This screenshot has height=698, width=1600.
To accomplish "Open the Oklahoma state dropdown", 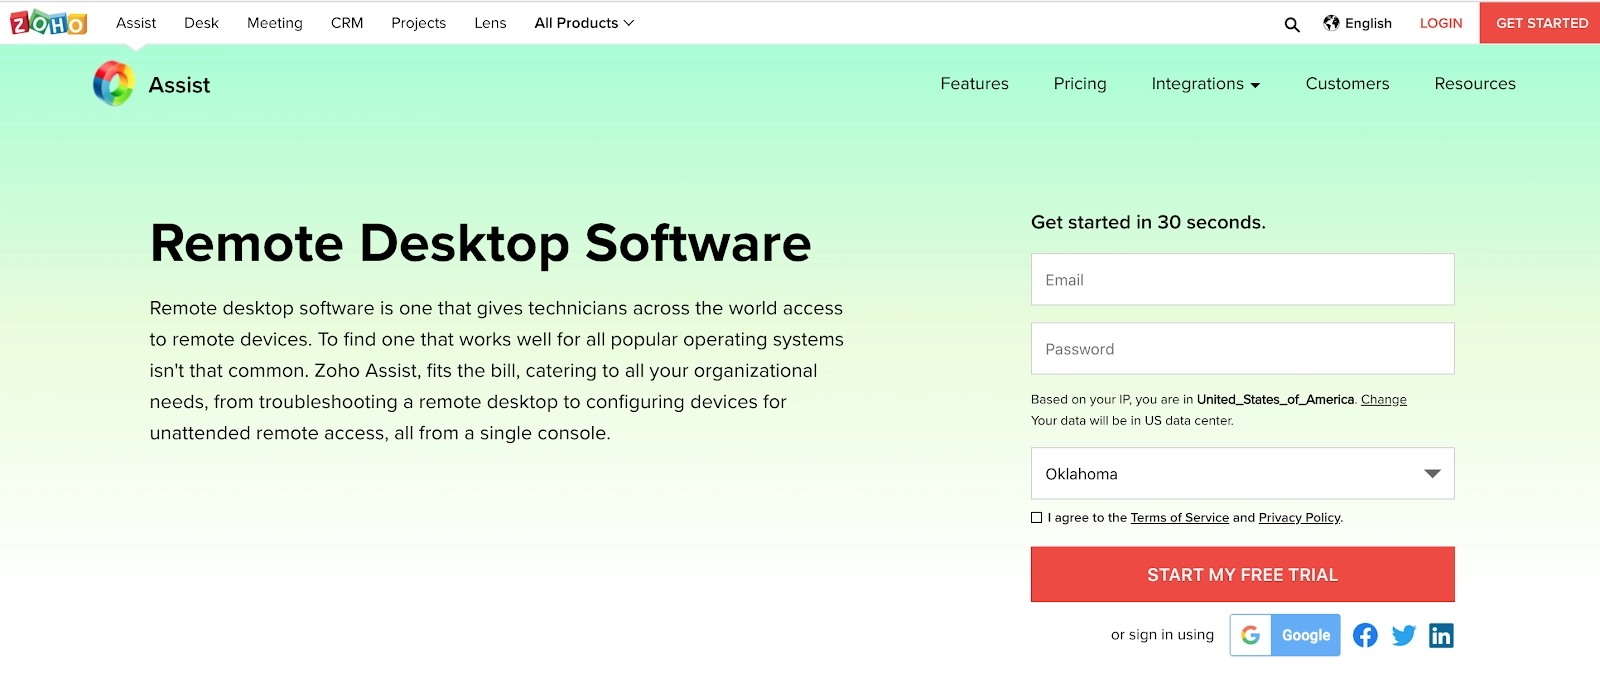I will [x=1243, y=473].
